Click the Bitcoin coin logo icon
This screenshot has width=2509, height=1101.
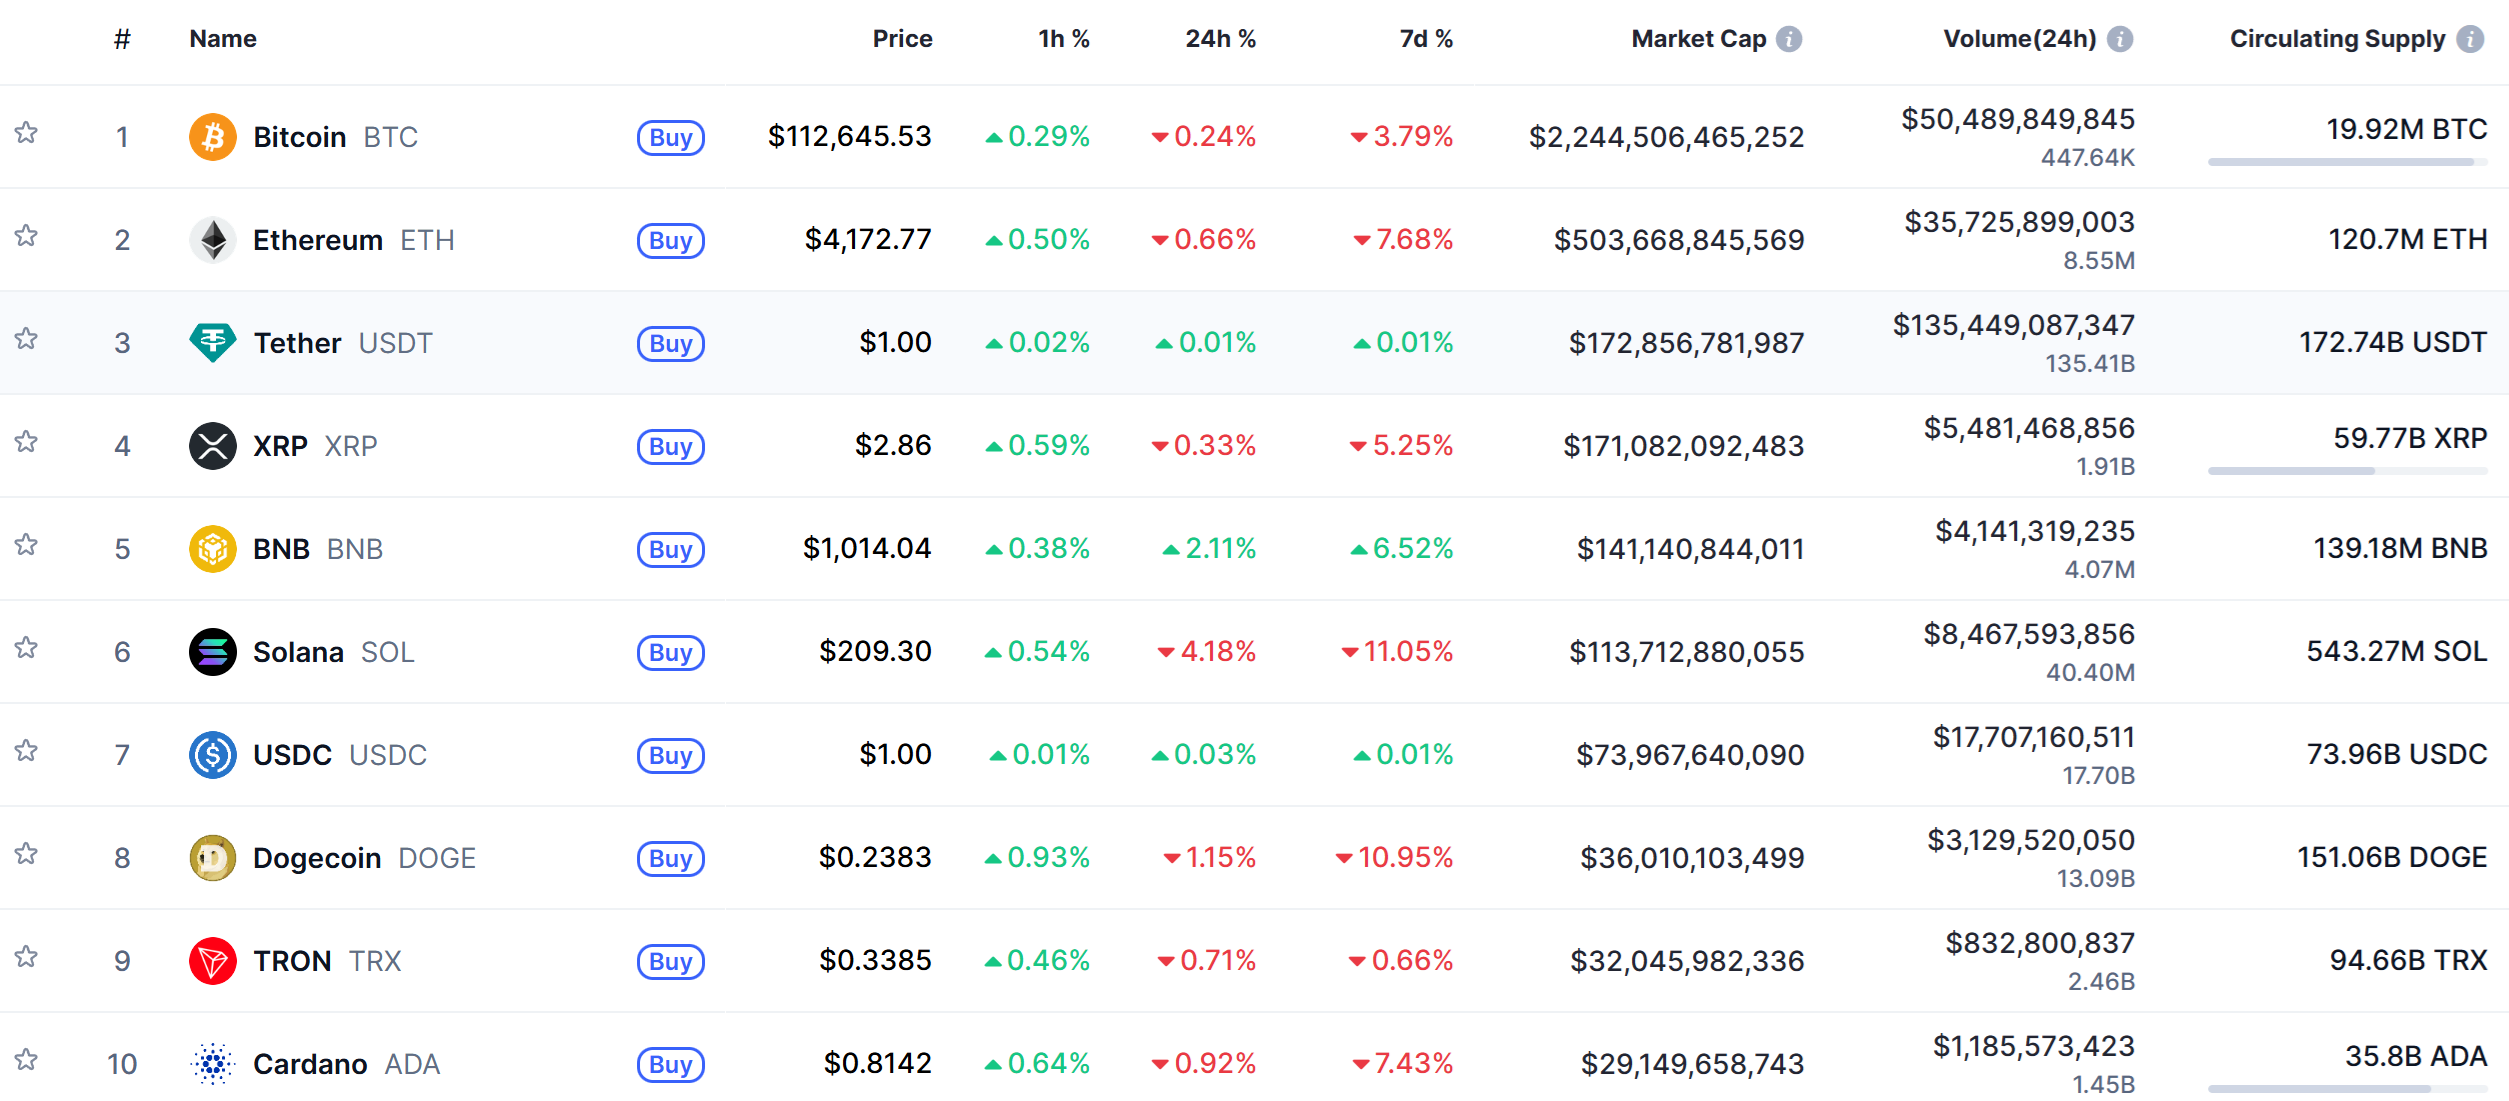(x=212, y=137)
